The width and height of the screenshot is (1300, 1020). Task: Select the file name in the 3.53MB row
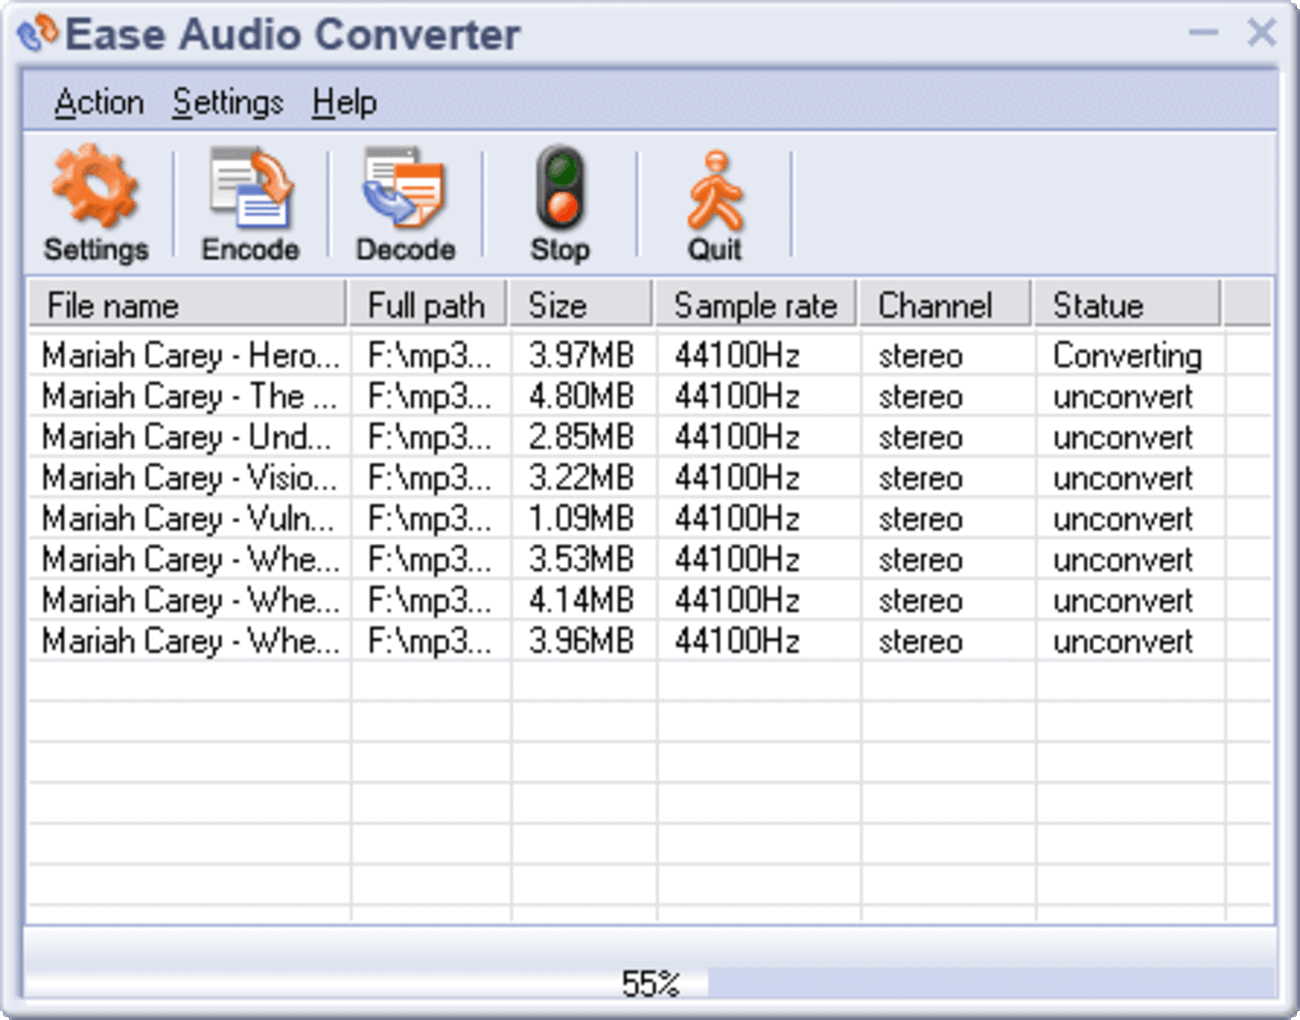[x=191, y=560]
